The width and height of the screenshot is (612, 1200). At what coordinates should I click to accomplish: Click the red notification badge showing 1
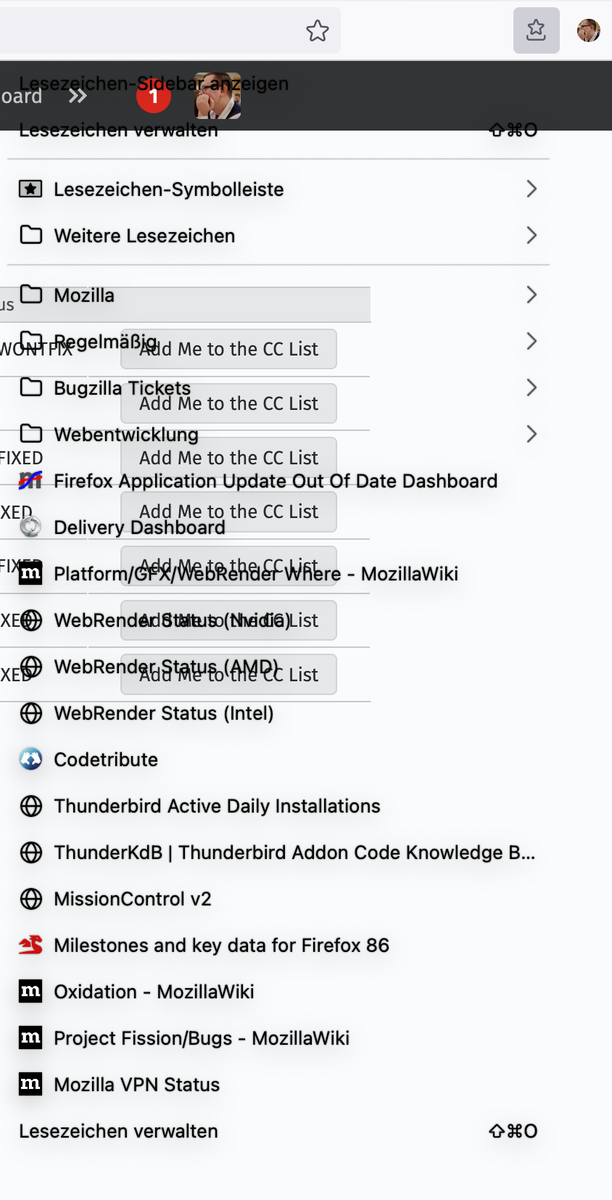153,96
